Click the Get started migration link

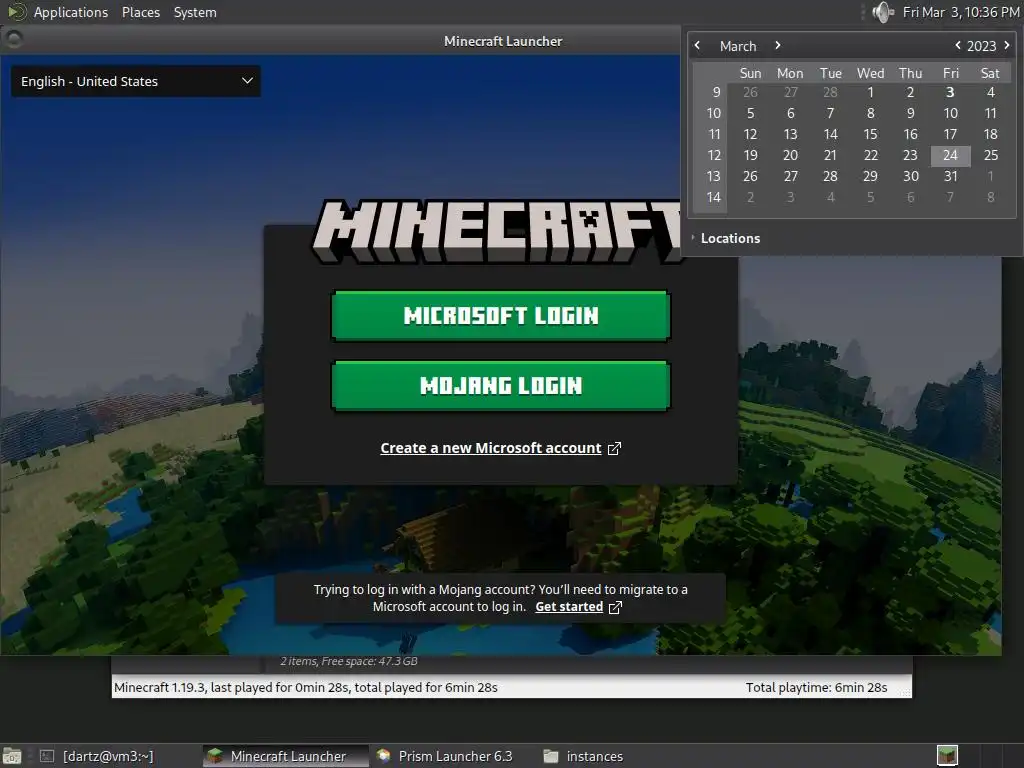tap(569, 607)
